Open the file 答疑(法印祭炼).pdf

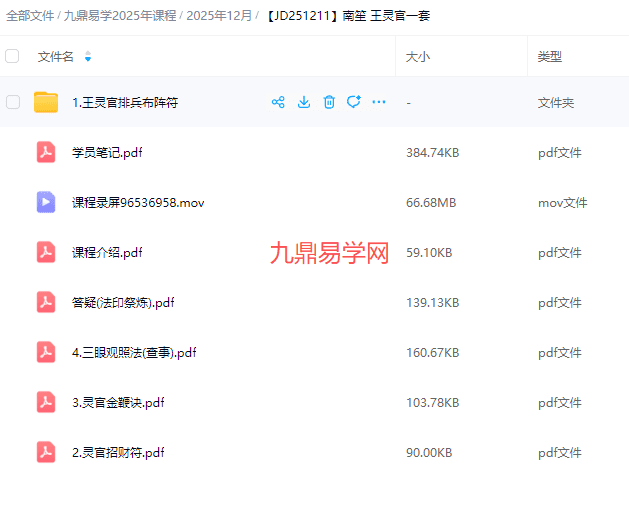point(123,302)
